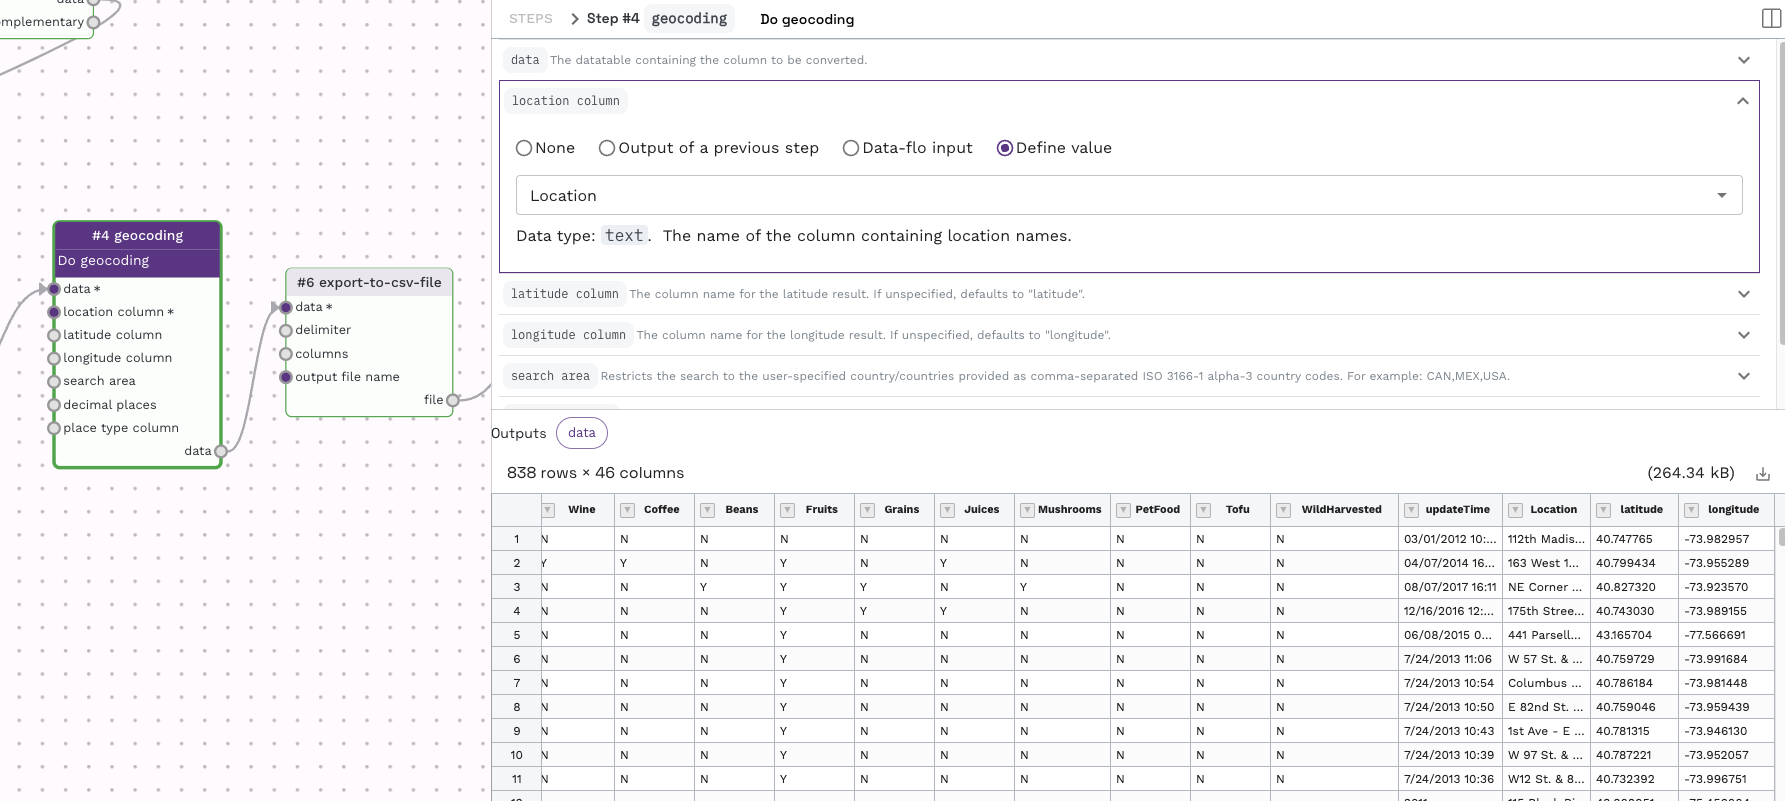Select the #4 geocoding node header
This screenshot has height=801, width=1785.
tap(137, 236)
